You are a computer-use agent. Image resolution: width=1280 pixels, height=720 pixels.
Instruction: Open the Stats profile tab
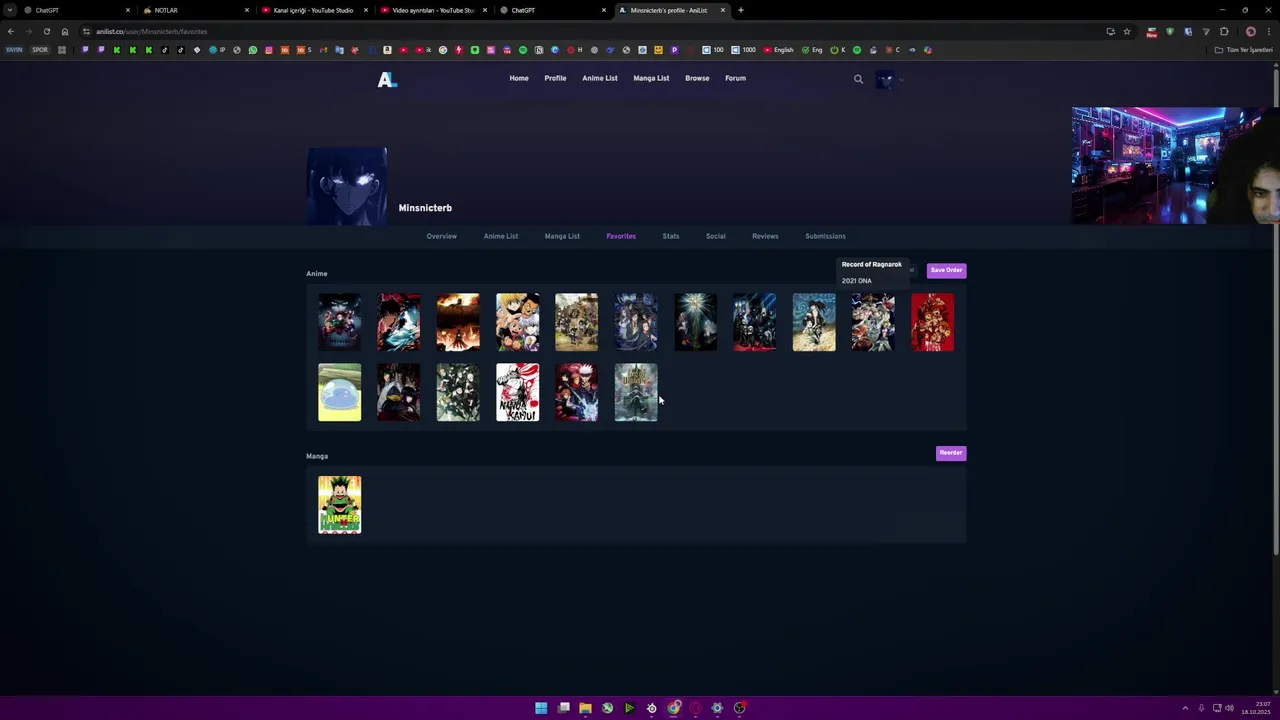tap(671, 236)
